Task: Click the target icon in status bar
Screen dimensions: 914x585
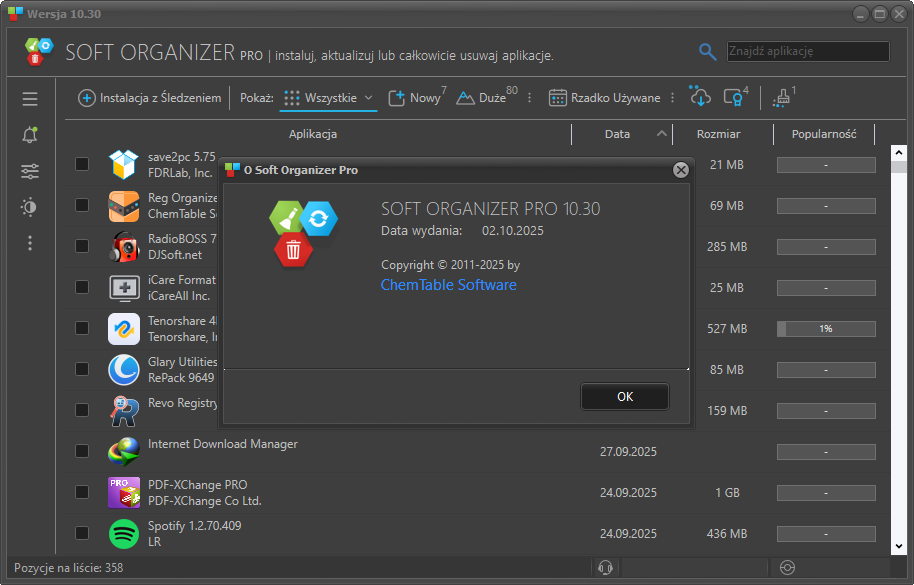Action: pos(787,567)
